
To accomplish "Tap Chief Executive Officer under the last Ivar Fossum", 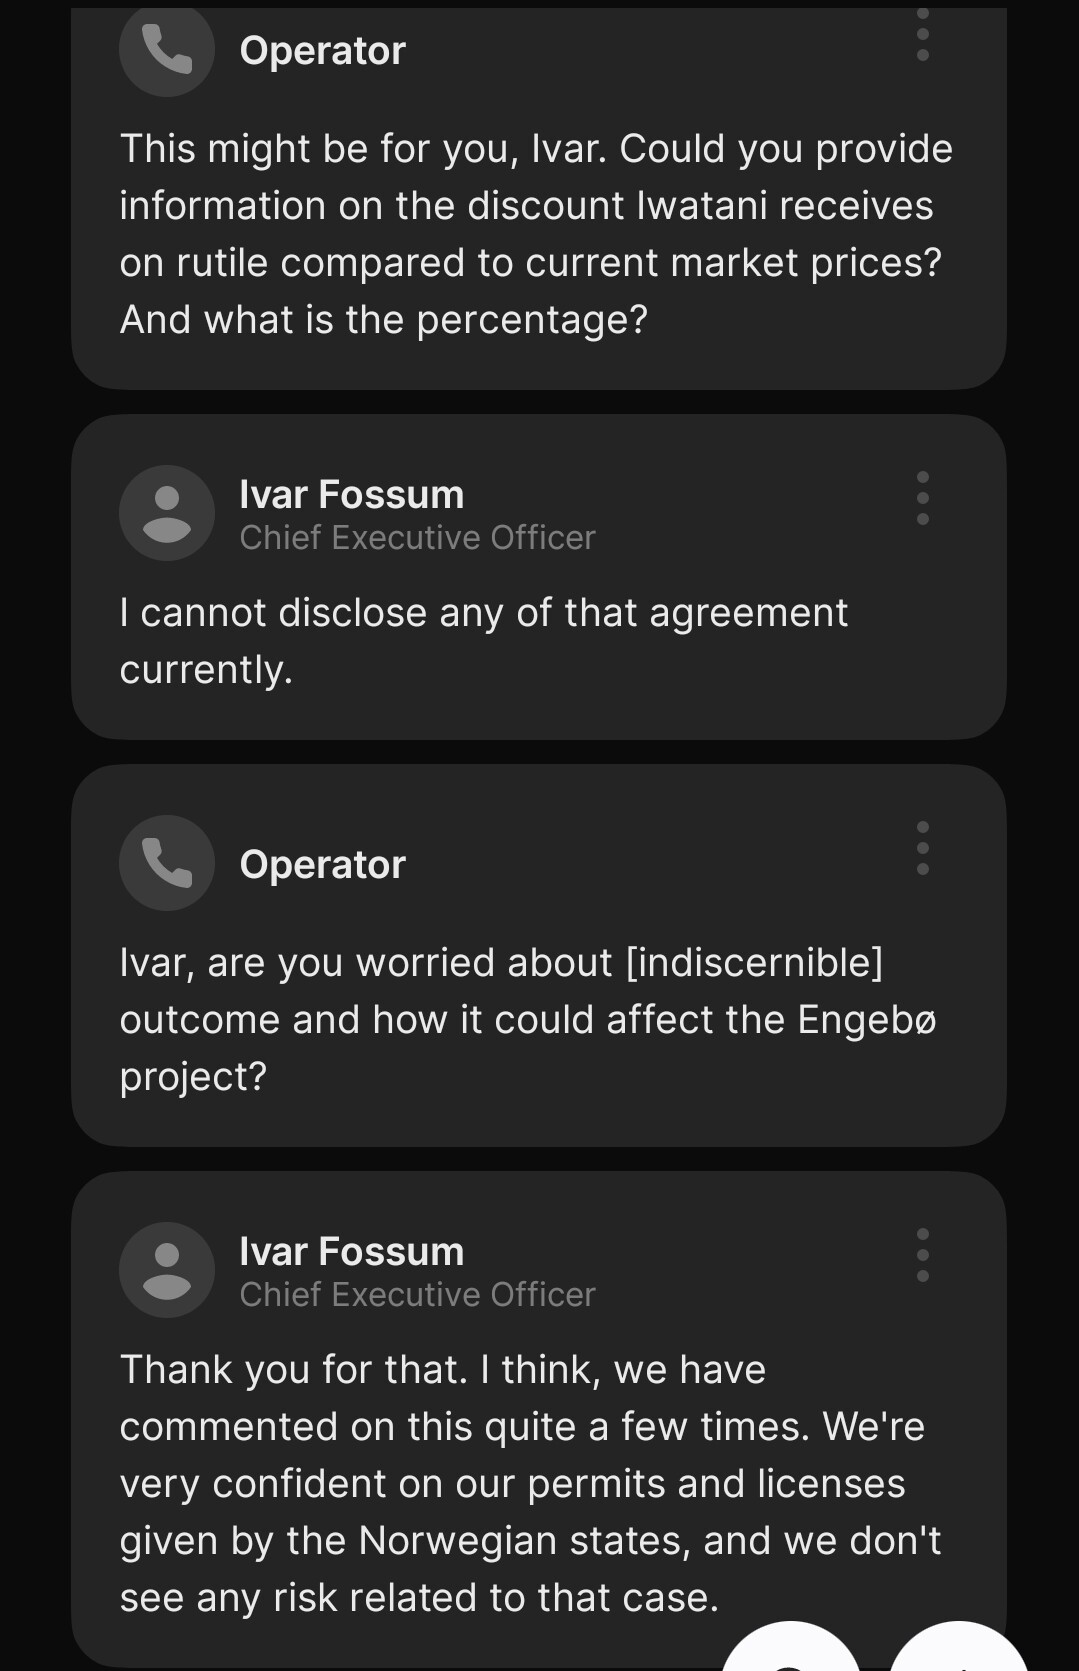I will (x=417, y=1294).
